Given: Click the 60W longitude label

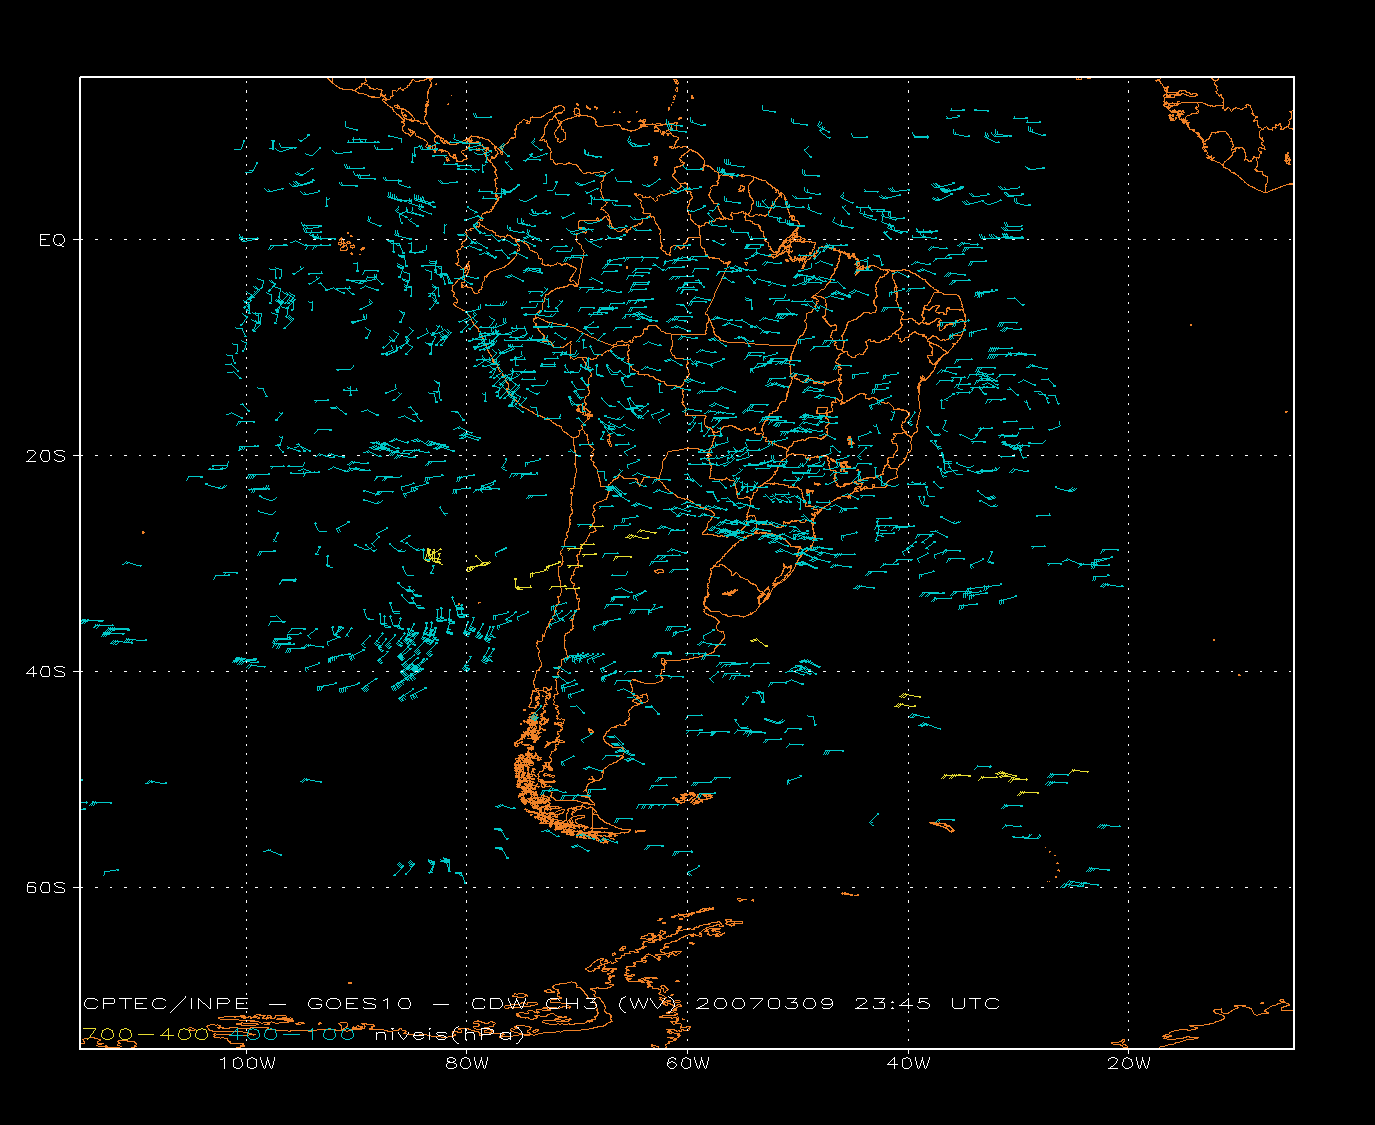Looking at the screenshot, I should (x=688, y=1063).
